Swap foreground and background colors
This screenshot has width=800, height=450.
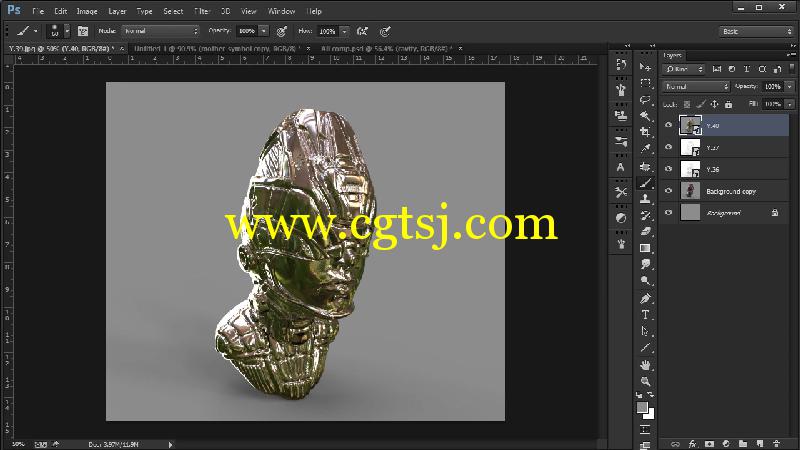pyautogui.click(x=651, y=395)
